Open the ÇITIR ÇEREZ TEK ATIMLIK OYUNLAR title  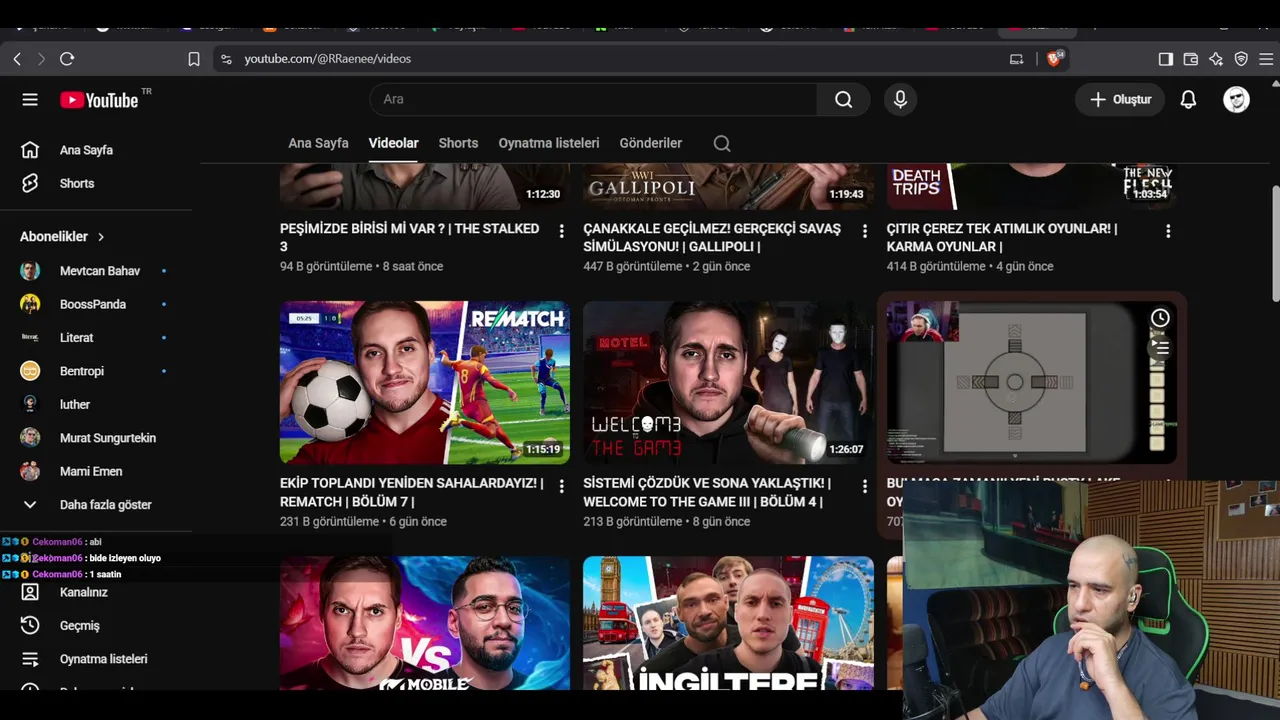point(1002,237)
